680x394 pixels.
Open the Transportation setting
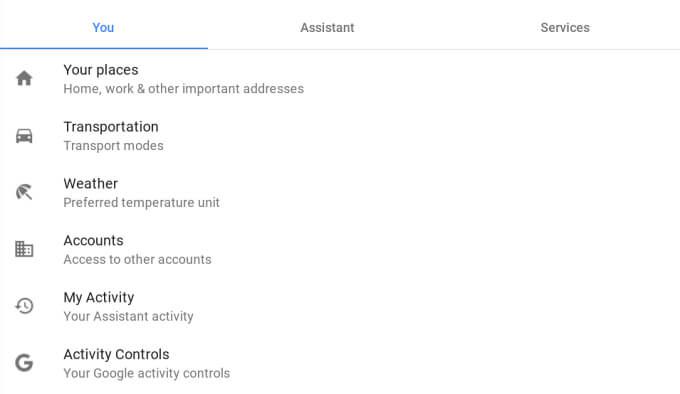pyautogui.click(x=340, y=136)
